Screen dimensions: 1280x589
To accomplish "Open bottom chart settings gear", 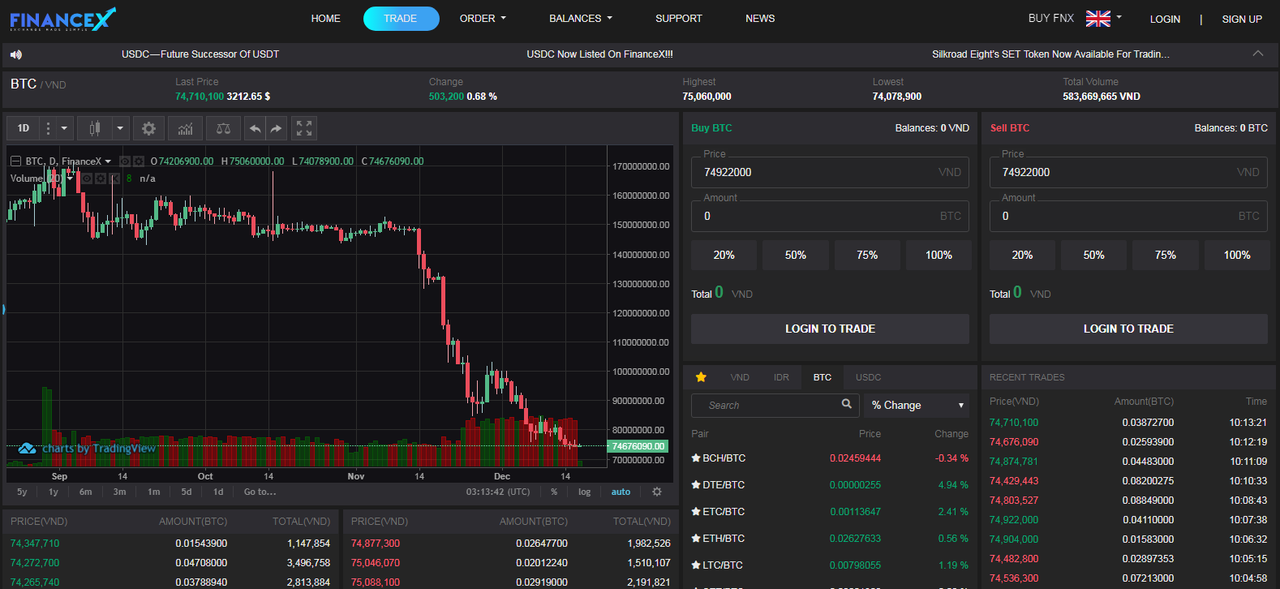I will click(657, 492).
